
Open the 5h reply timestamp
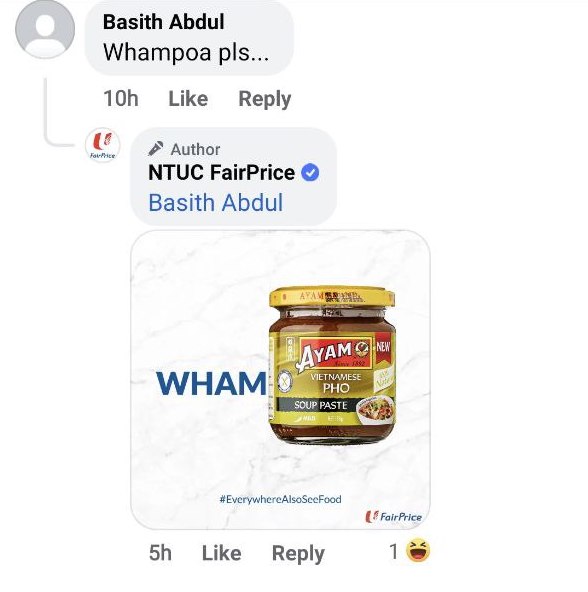[x=160, y=553]
